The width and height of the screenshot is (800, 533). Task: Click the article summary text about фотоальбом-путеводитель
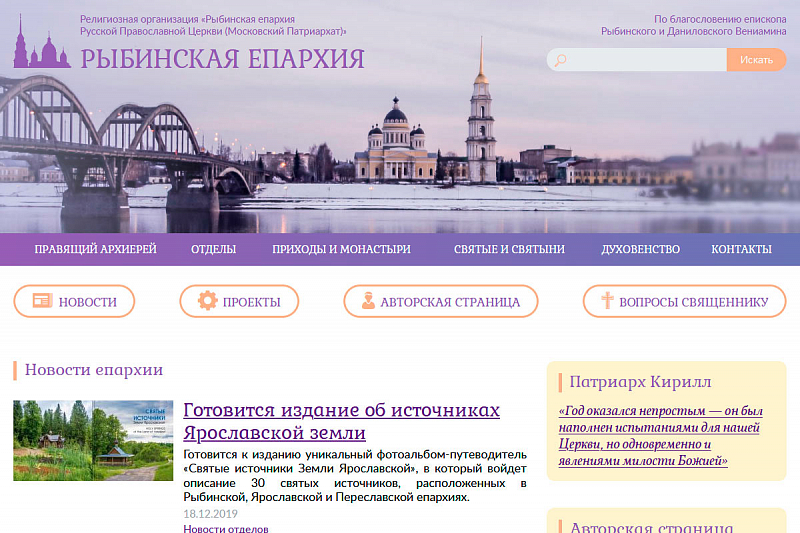point(355,475)
